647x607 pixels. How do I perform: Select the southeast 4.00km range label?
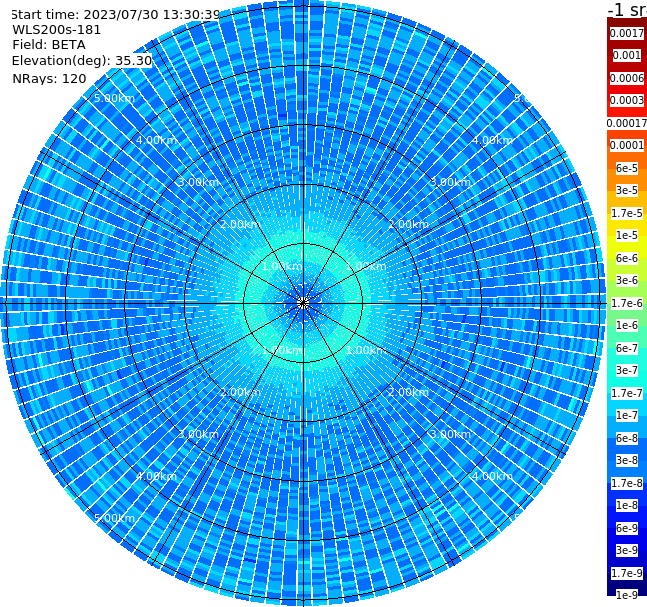pos(492,476)
